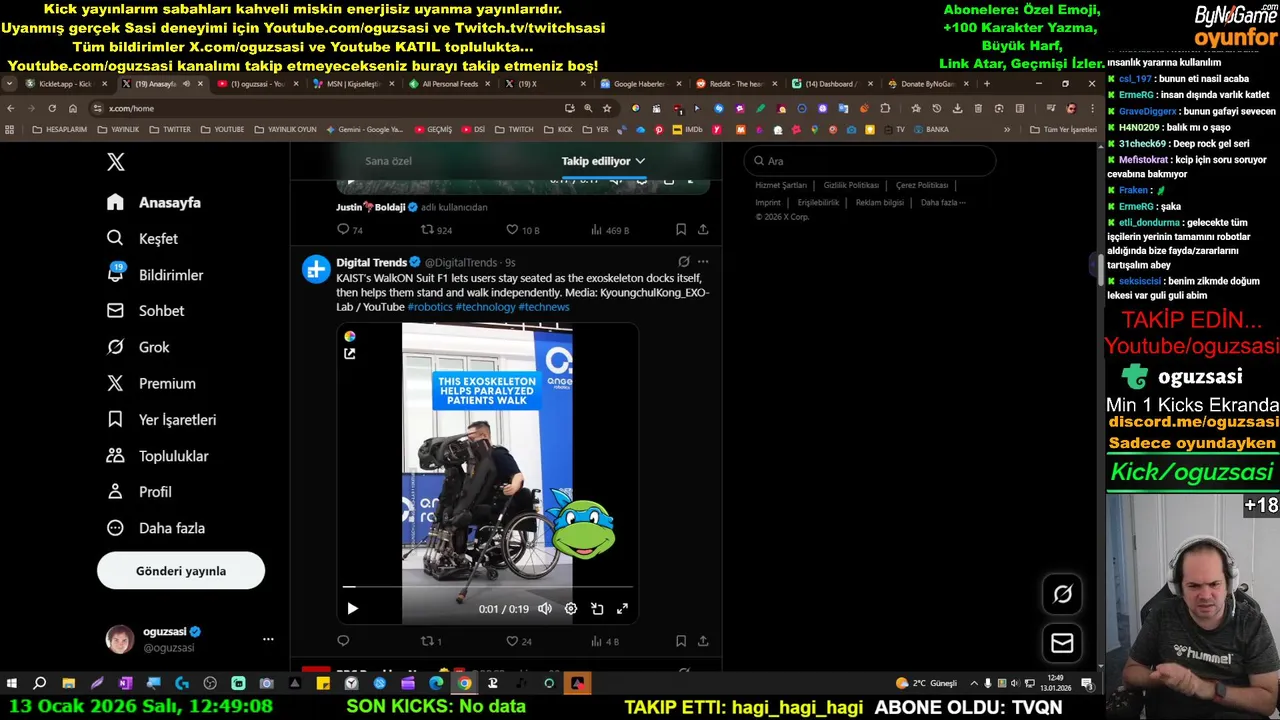Open video settings gear
This screenshot has width=1280, height=720.
coord(571,608)
